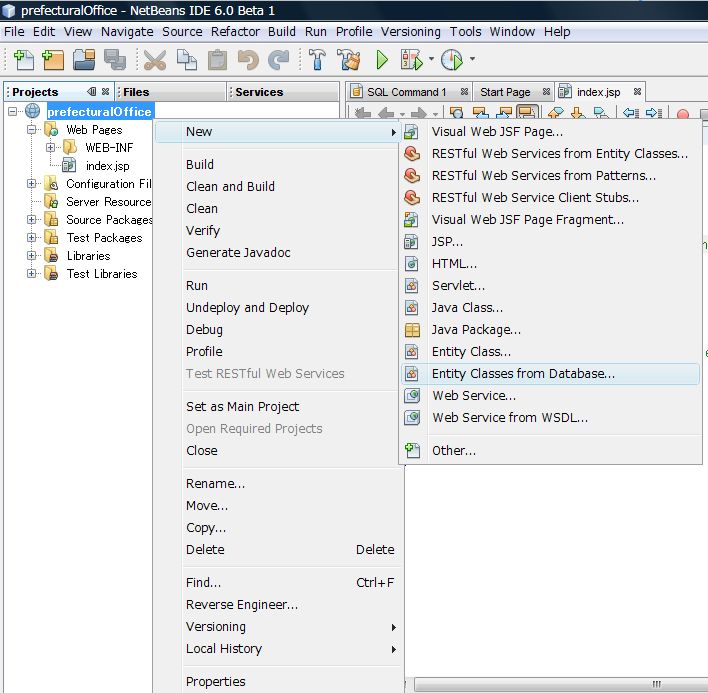Choose Clean and Build from context menu
Viewport: 708px width, 693px height.
click(x=230, y=187)
